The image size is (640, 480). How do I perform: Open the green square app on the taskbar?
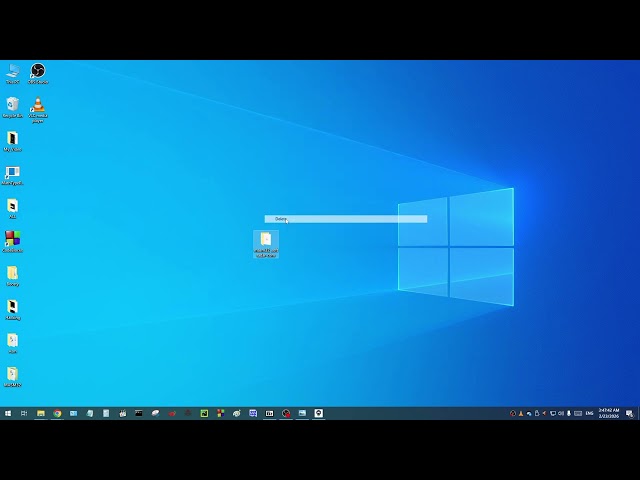coord(204,413)
